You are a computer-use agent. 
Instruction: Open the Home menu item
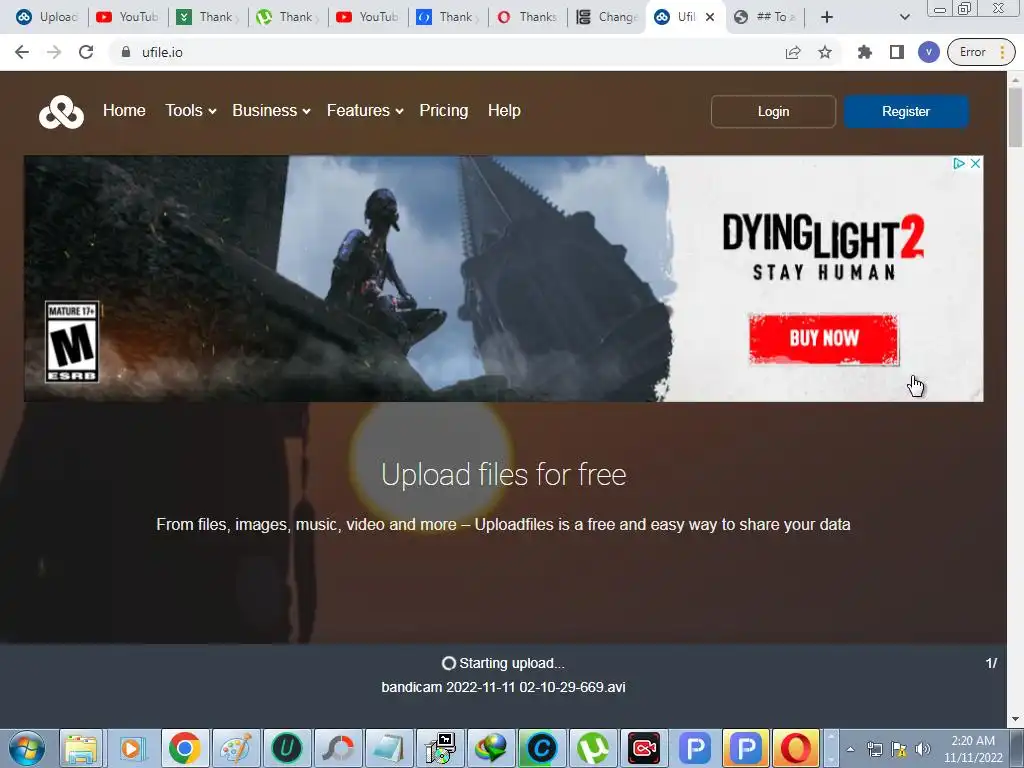(x=124, y=110)
